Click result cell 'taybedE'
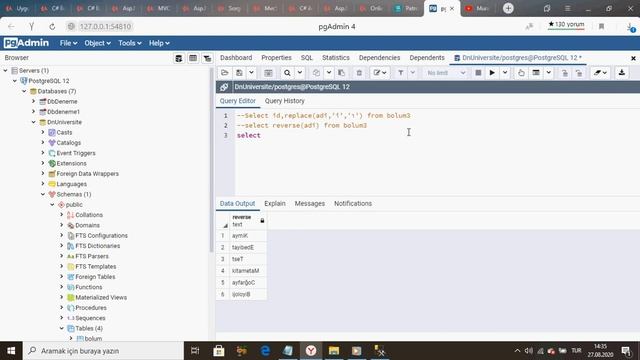Viewport: 640px width, 360px height. pos(248,247)
